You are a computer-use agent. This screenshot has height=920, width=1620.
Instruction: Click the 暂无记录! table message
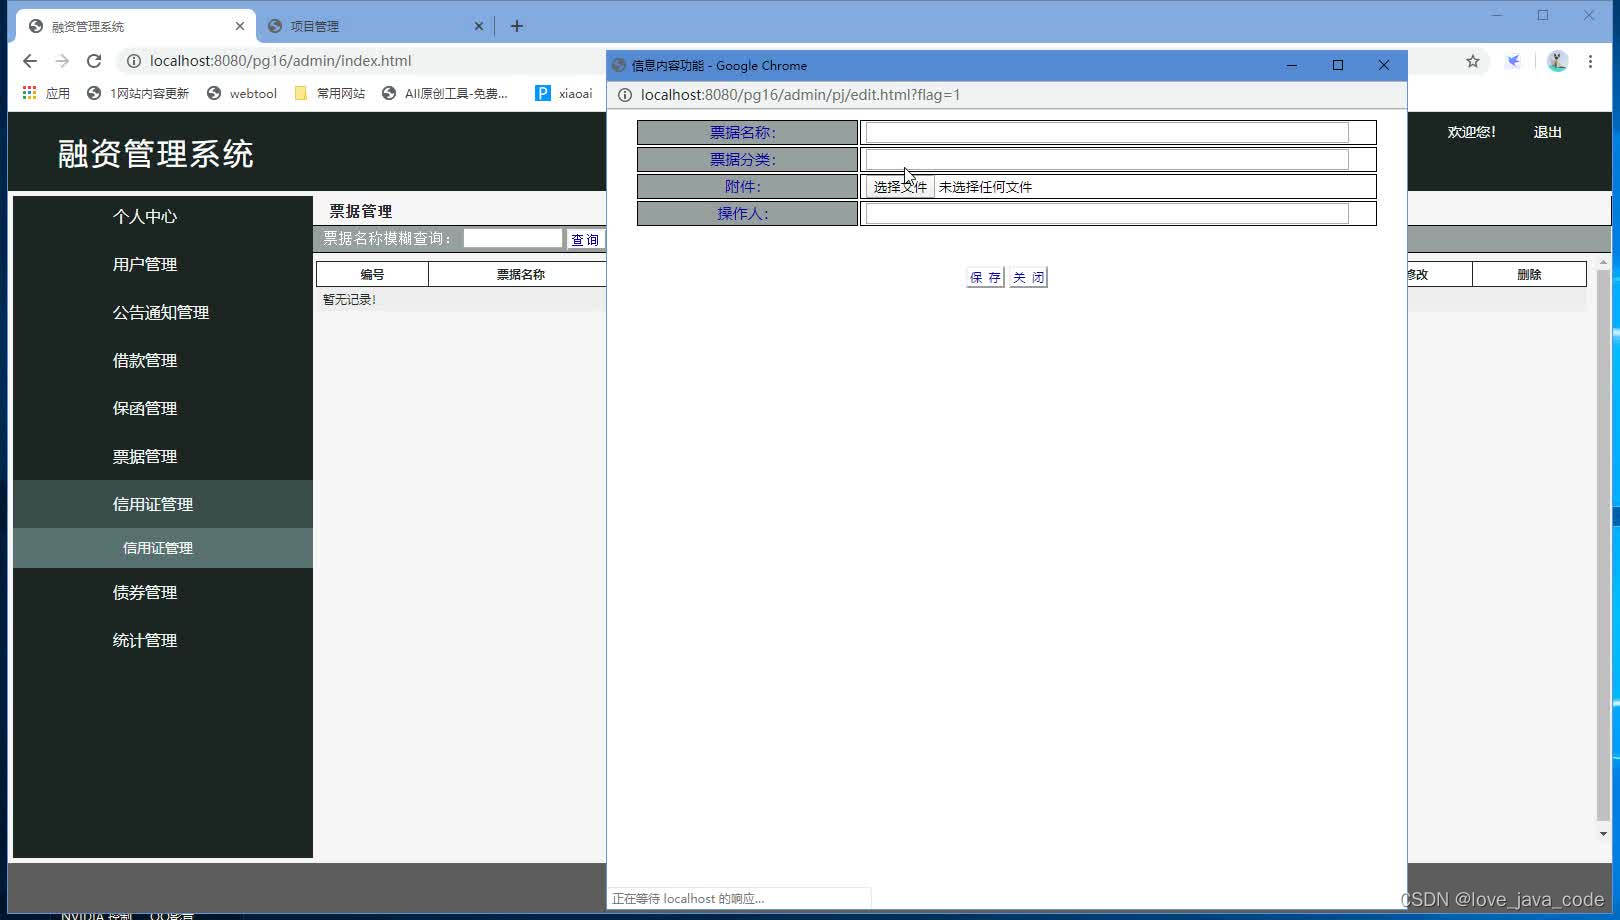click(x=349, y=299)
